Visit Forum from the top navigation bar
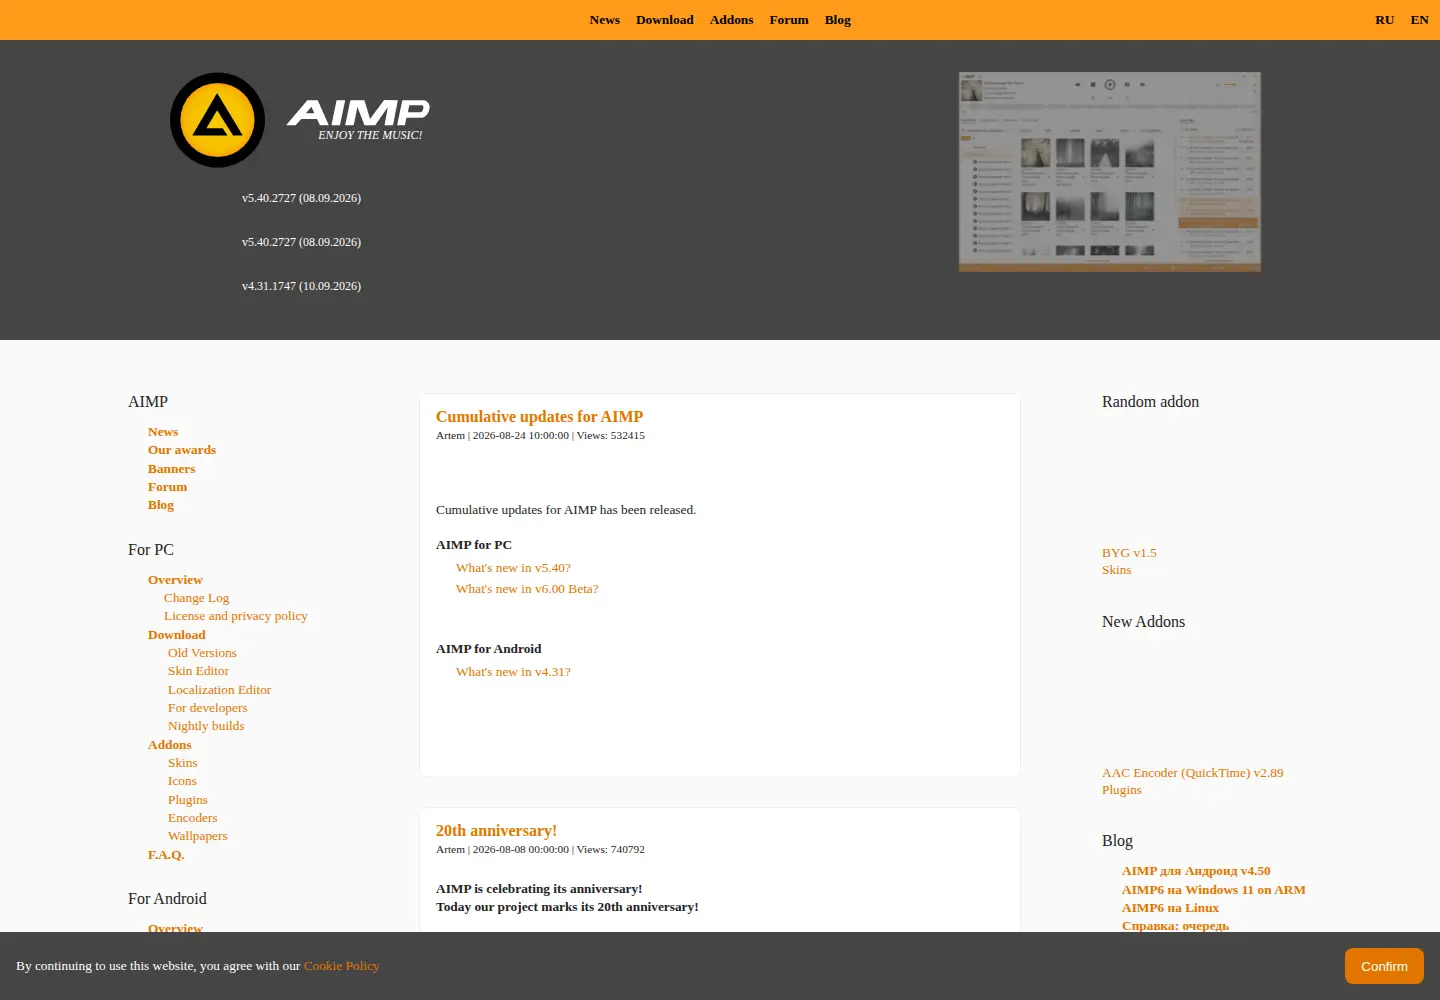 click(789, 20)
